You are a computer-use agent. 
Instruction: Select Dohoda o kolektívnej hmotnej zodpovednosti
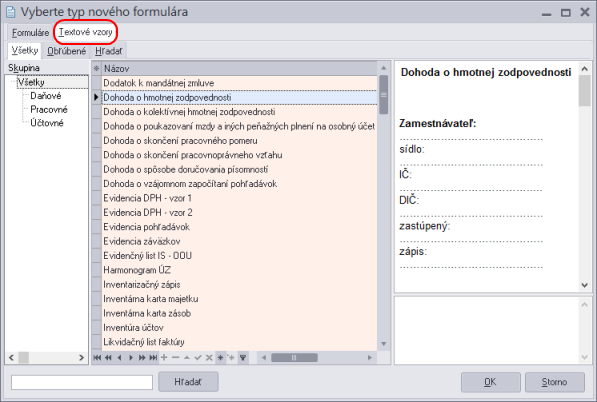pyautogui.click(x=240, y=112)
